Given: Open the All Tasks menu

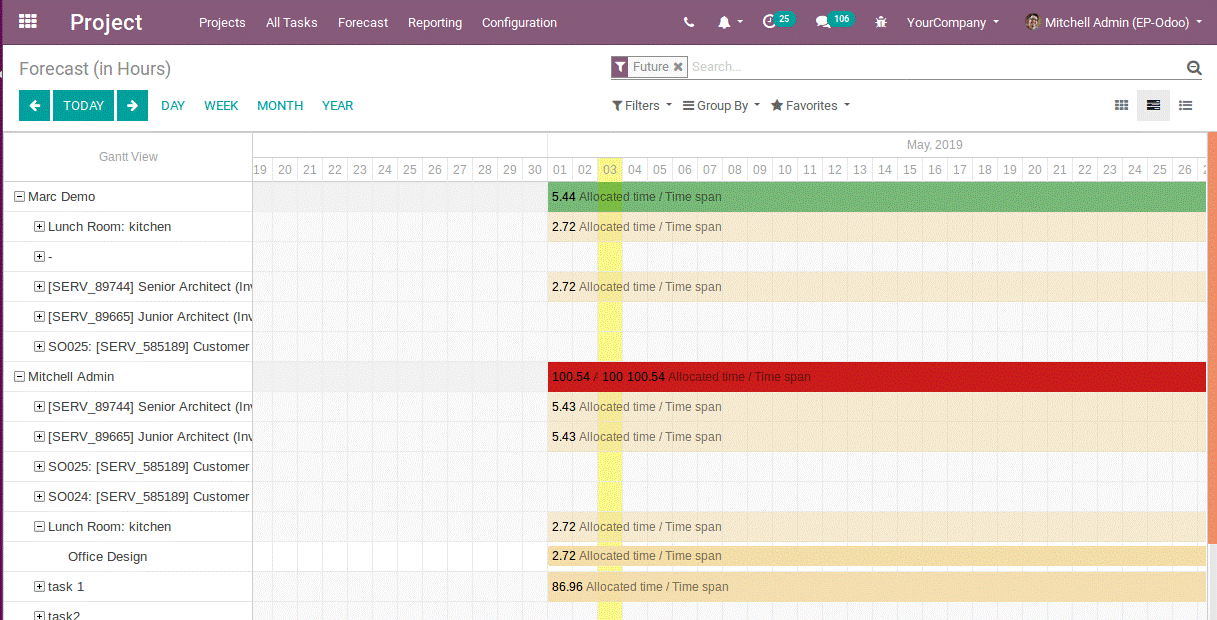Looking at the screenshot, I should tap(292, 22).
